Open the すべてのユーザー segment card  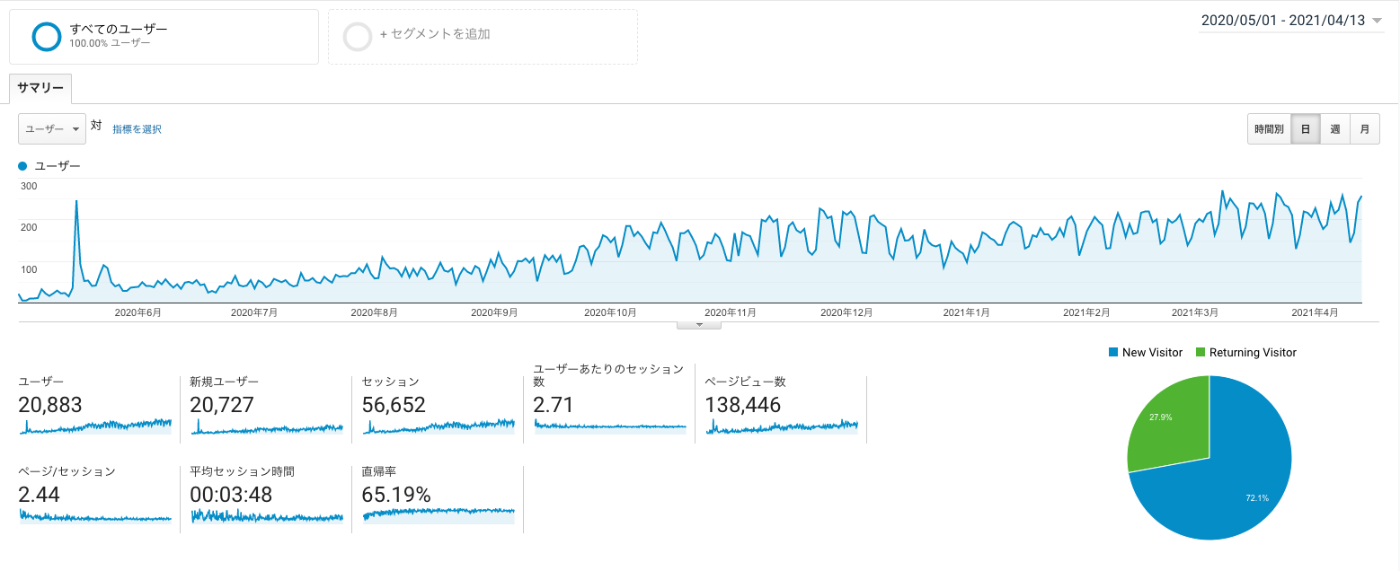tap(164, 37)
